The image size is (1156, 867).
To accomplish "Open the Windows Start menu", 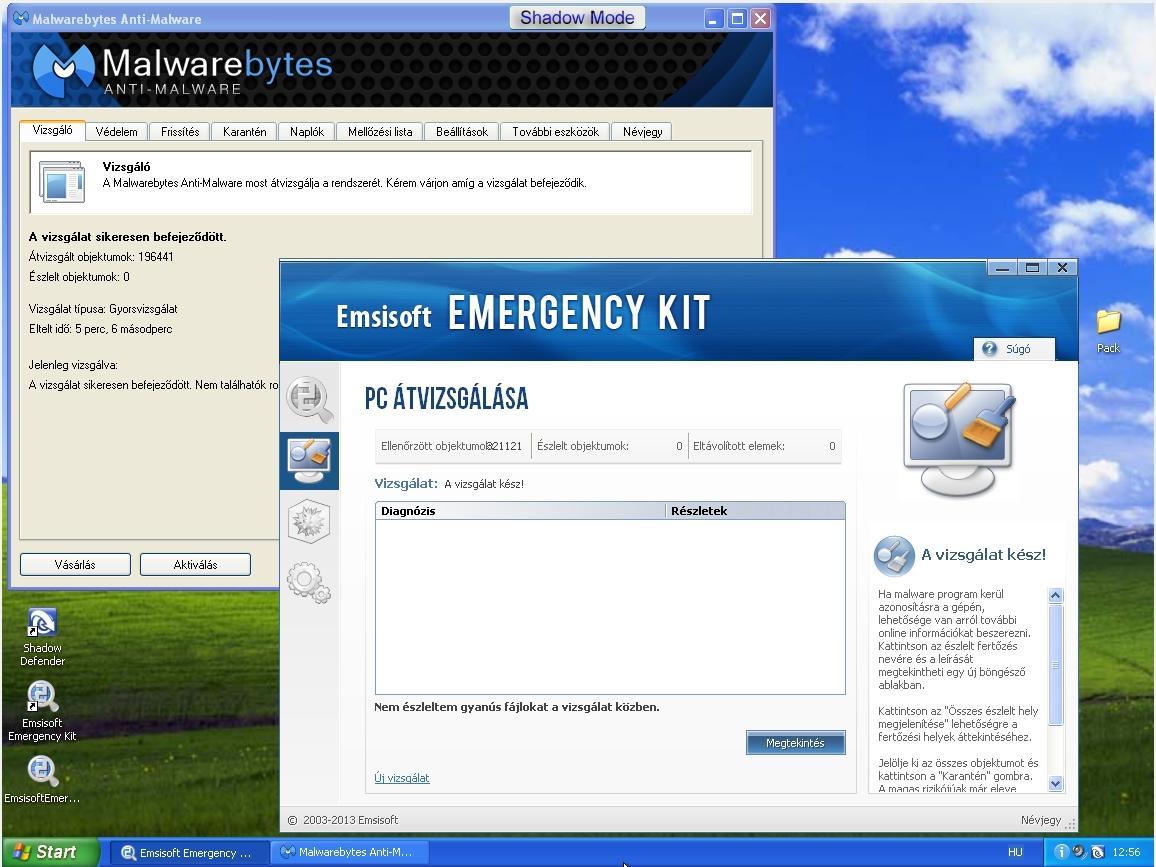I will 49,852.
